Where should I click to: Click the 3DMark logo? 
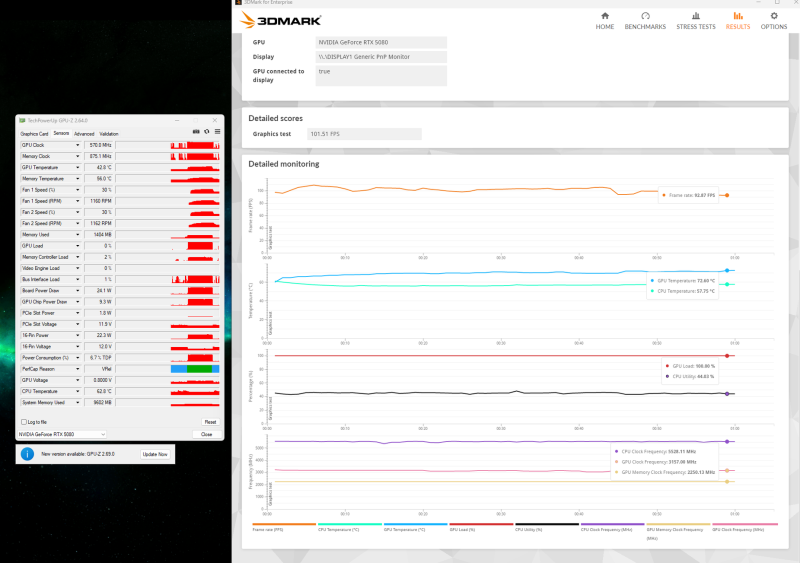point(280,20)
